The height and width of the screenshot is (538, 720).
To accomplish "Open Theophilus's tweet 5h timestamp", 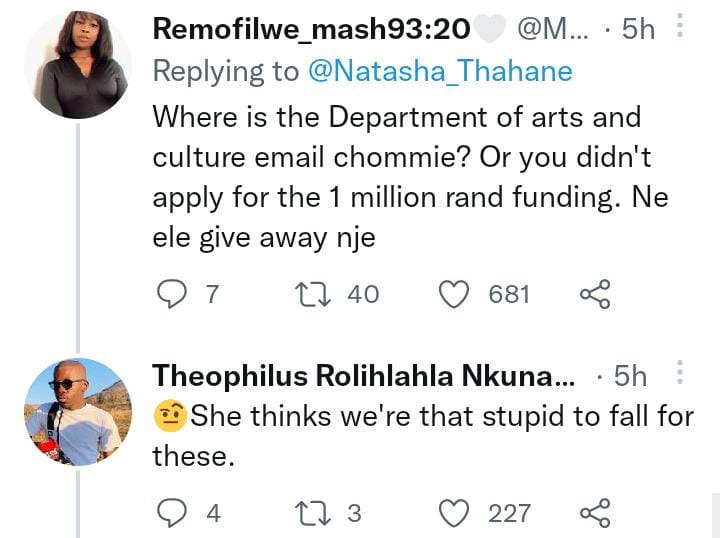I will click(x=630, y=376).
